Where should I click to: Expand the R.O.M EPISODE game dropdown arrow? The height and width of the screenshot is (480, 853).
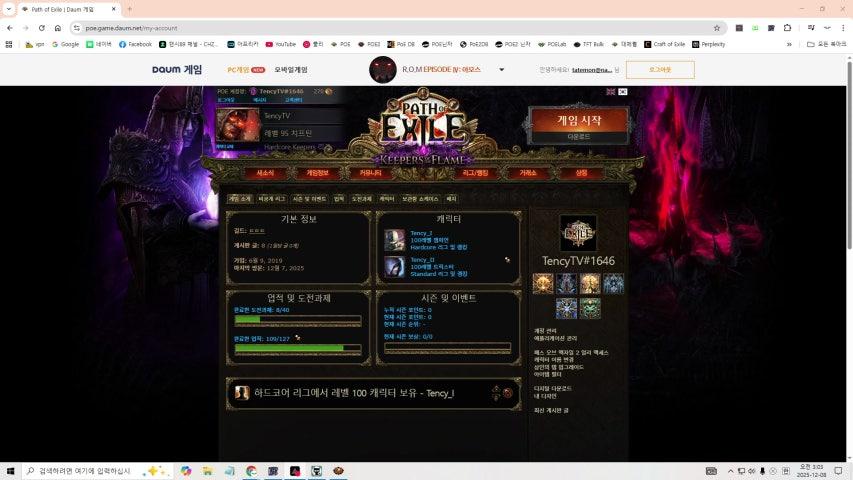click(x=502, y=70)
